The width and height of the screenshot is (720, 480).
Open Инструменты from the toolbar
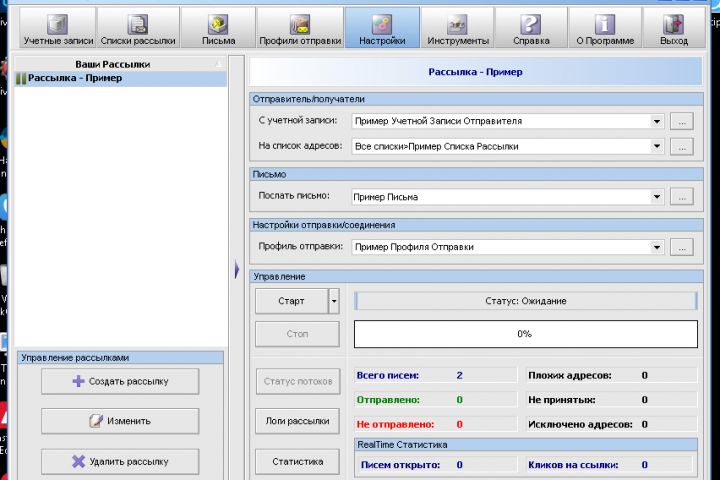(x=457, y=28)
